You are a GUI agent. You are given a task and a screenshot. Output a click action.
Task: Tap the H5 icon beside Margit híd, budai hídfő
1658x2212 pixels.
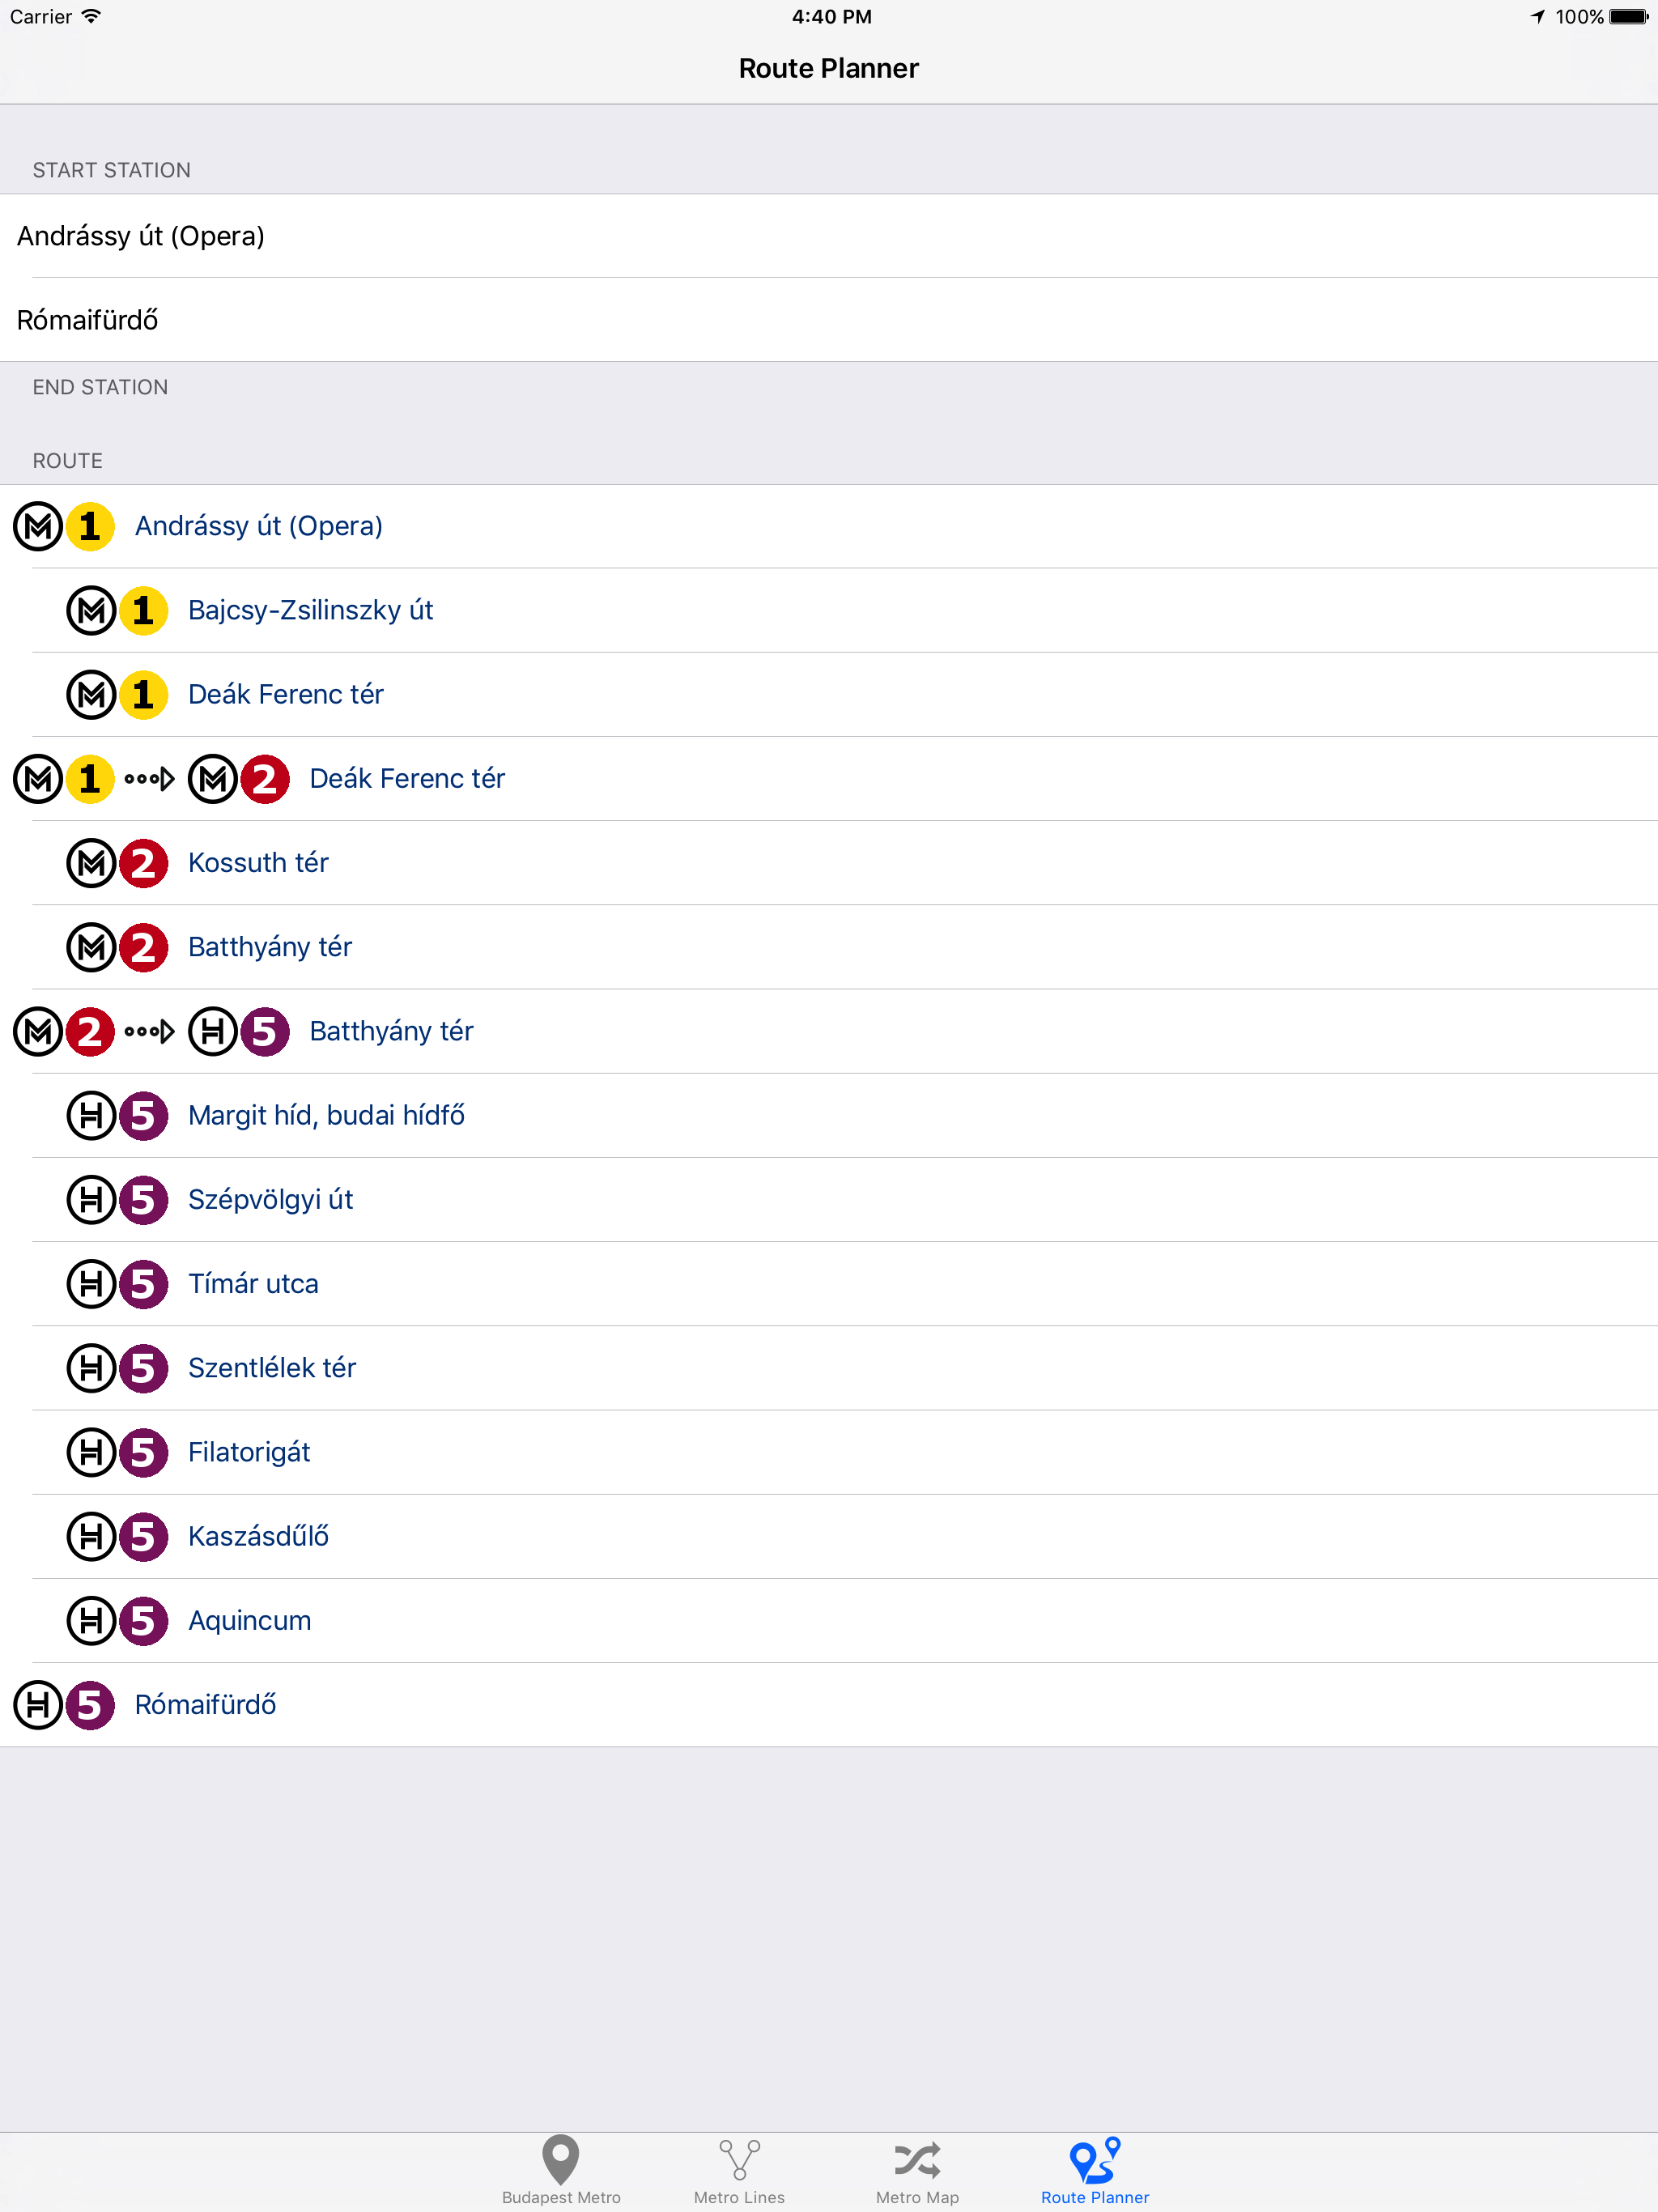pyautogui.click(x=118, y=1116)
